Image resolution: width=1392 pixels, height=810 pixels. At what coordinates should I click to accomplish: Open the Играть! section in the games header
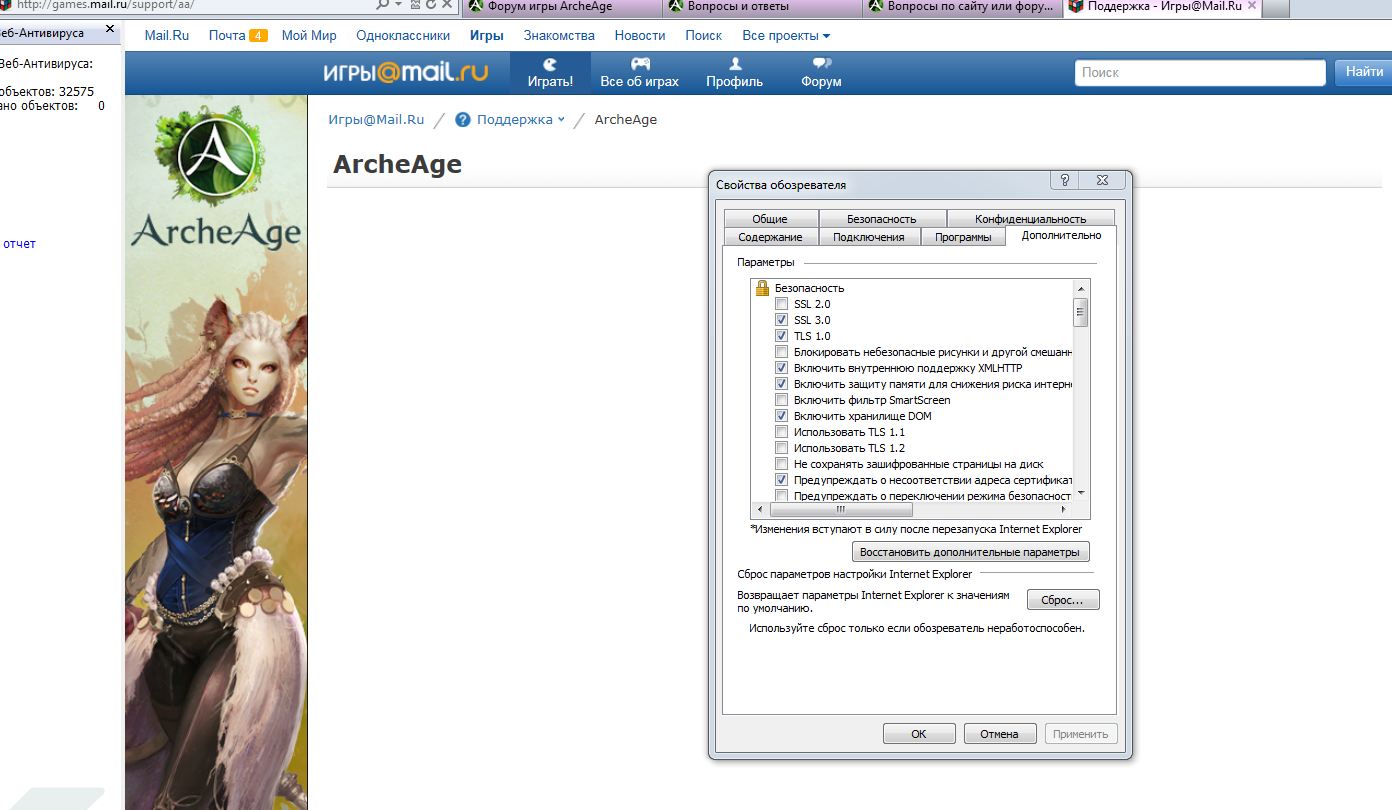point(550,73)
